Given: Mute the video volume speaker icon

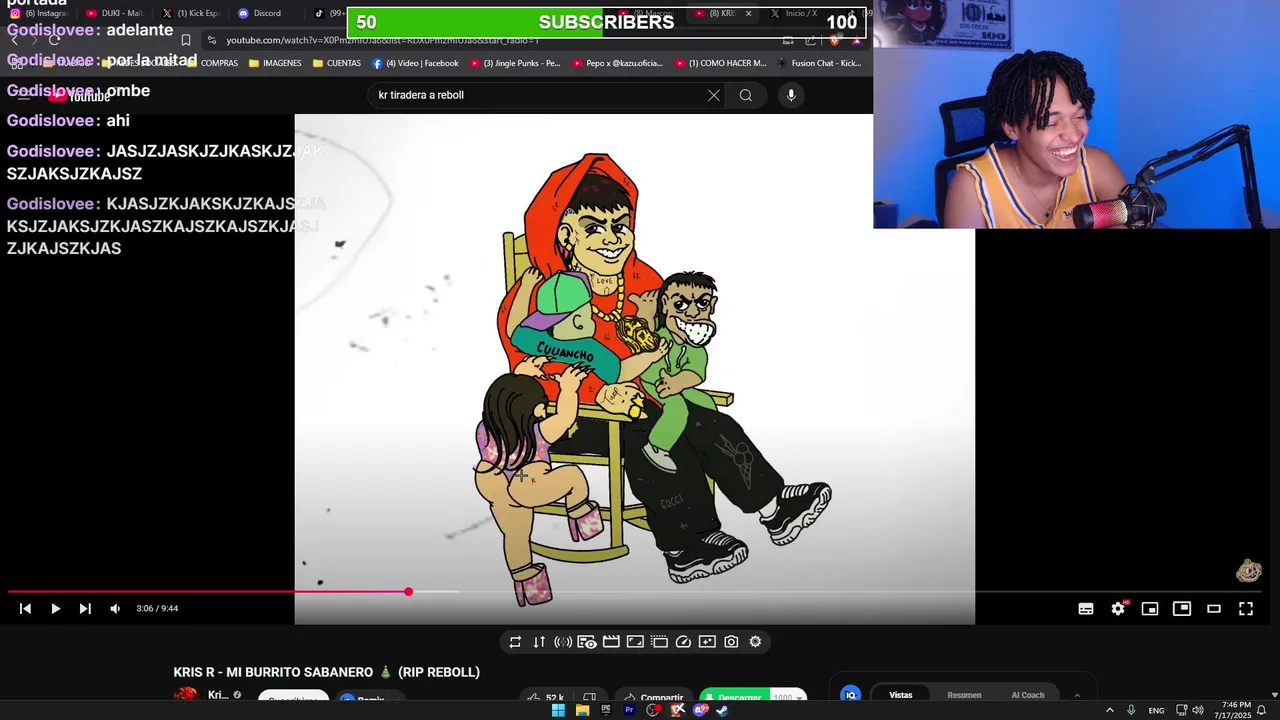Looking at the screenshot, I should coord(115,608).
